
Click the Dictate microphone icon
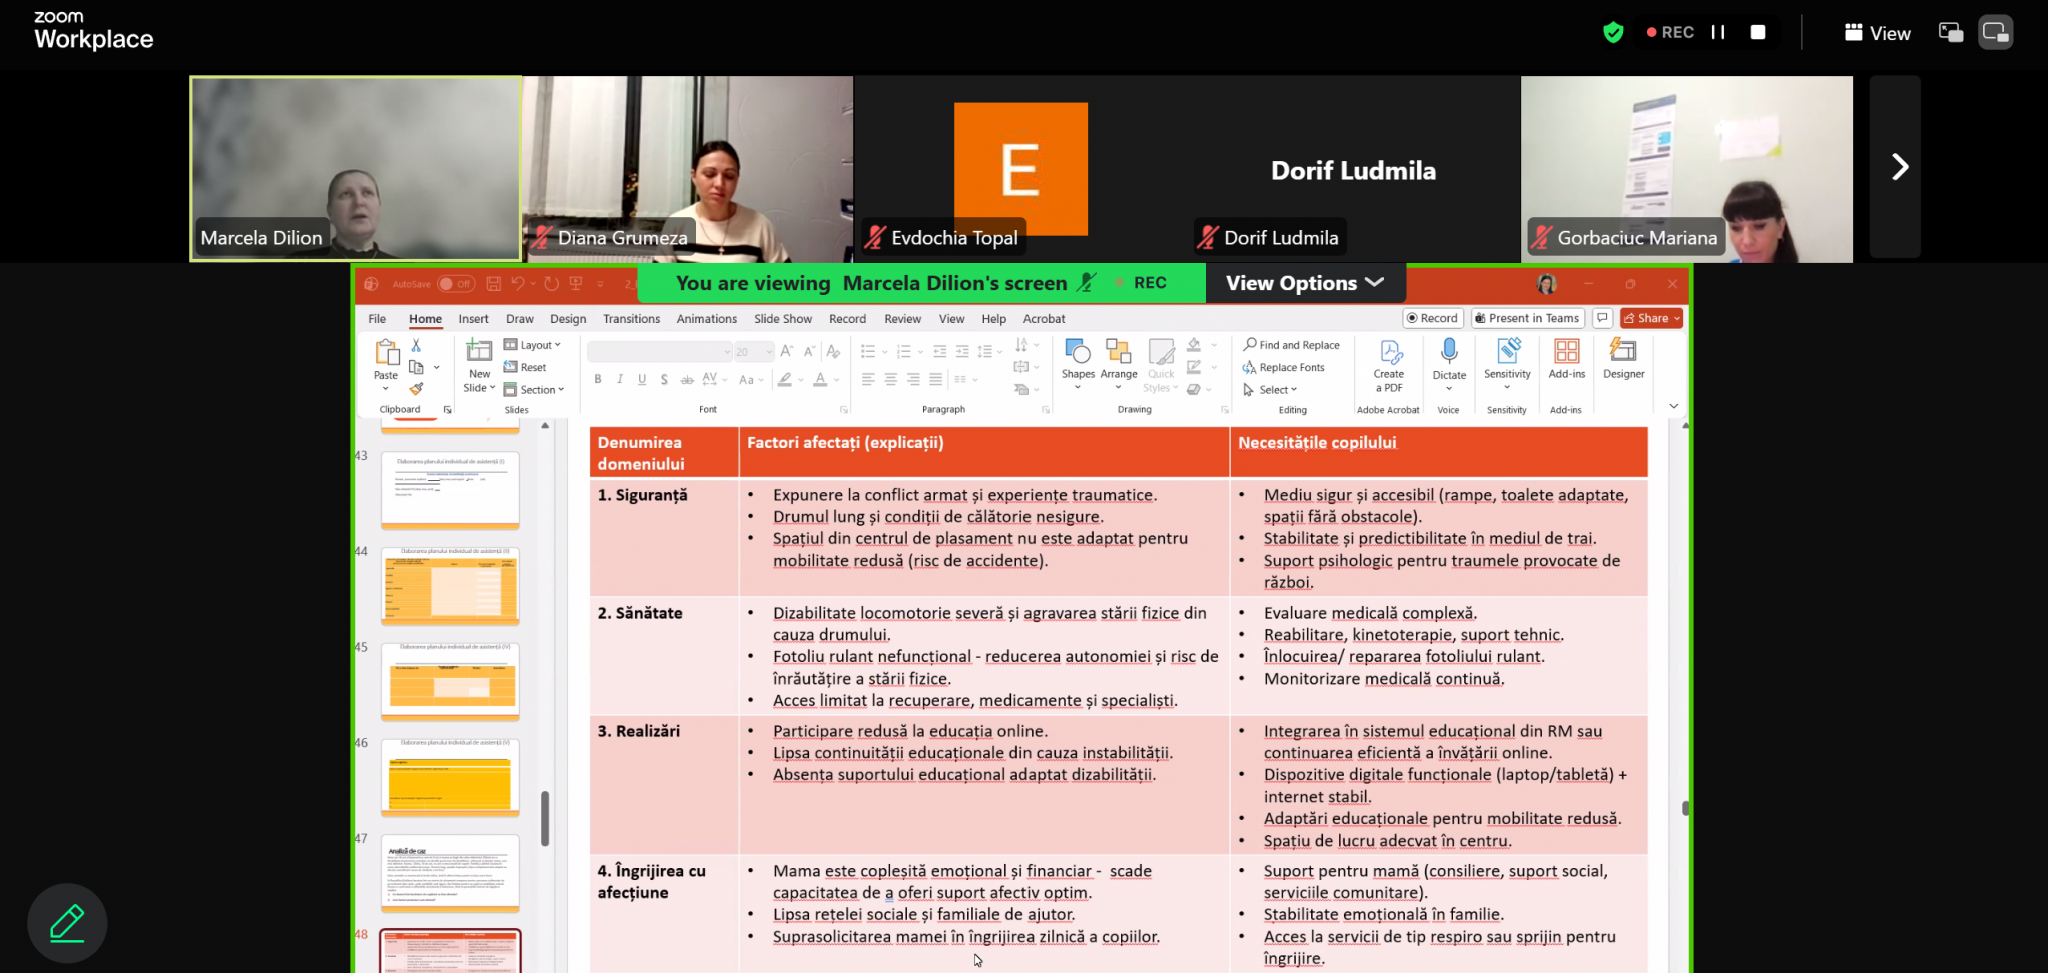point(1449,352)
